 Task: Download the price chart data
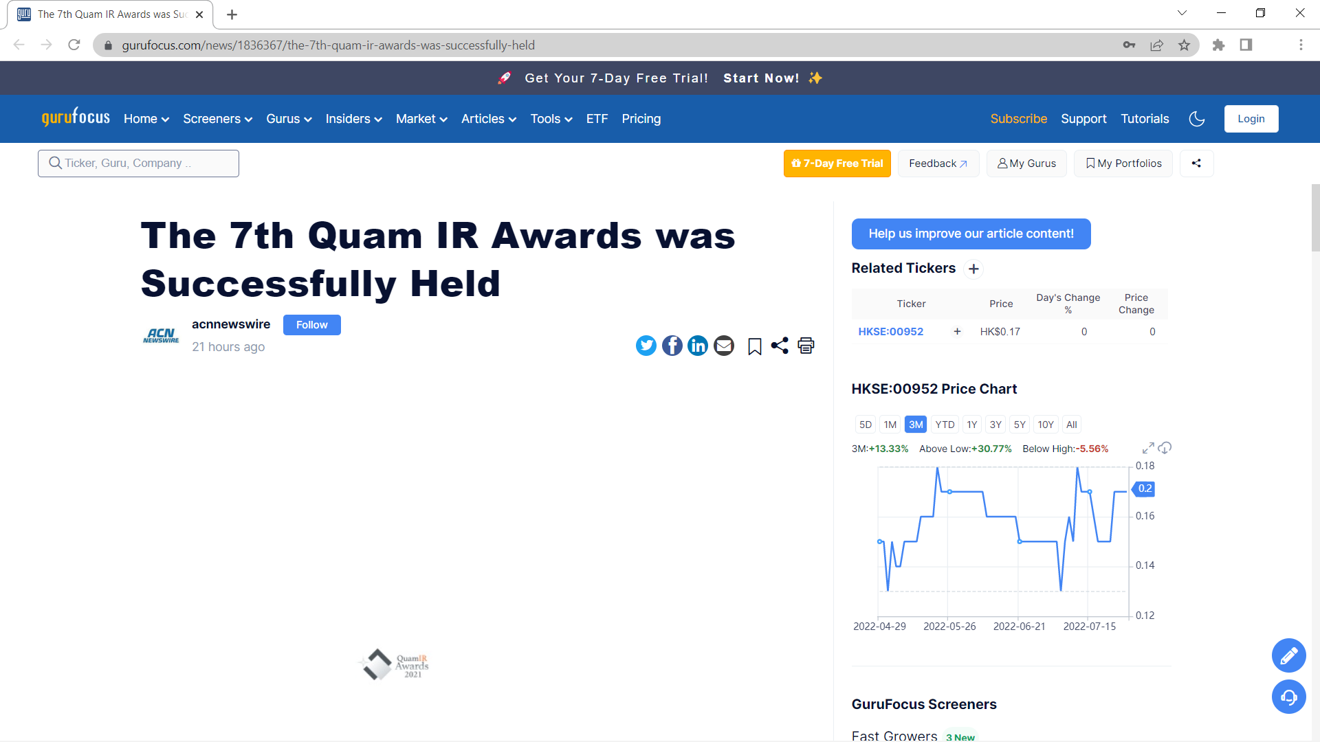[1165, 448]
